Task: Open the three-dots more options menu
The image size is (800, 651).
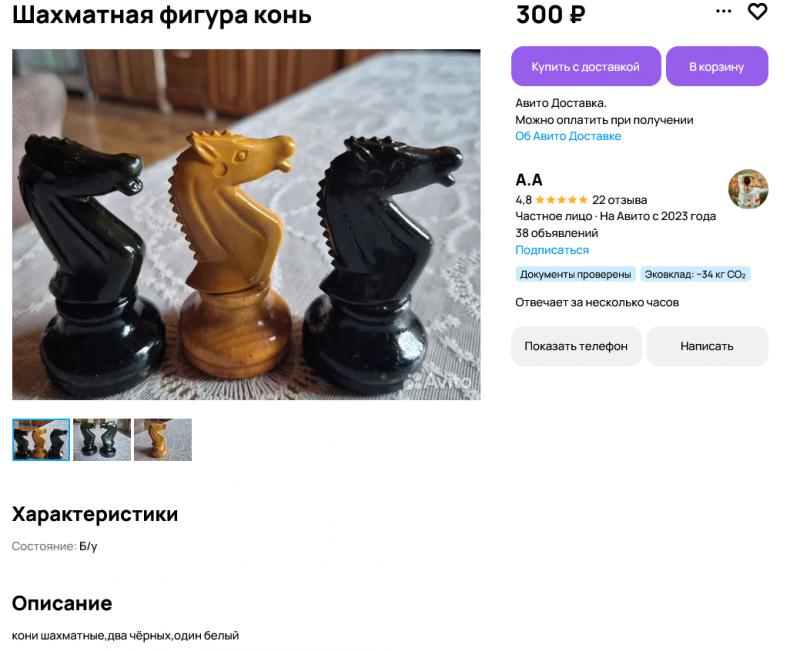Action: (x=723, y=11)
